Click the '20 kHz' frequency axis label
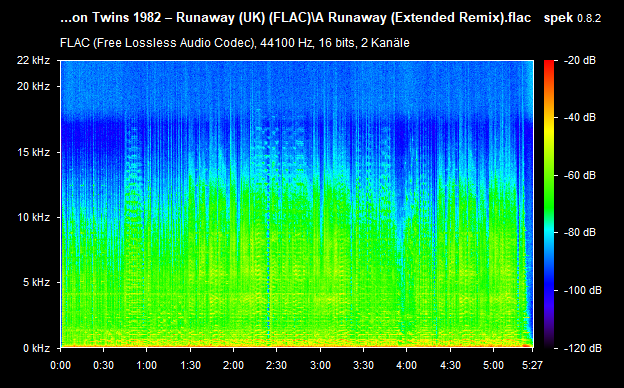Viewport: 624px width, 388px height. tap(33, 86)
